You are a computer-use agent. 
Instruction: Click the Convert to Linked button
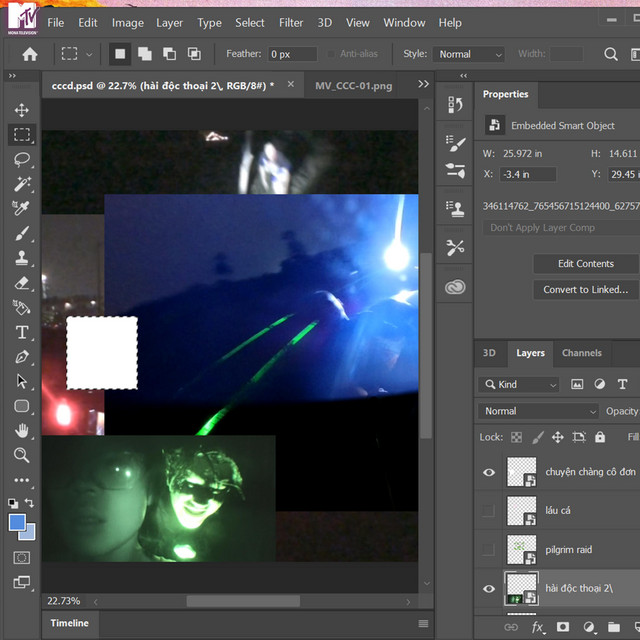(585, 290)
